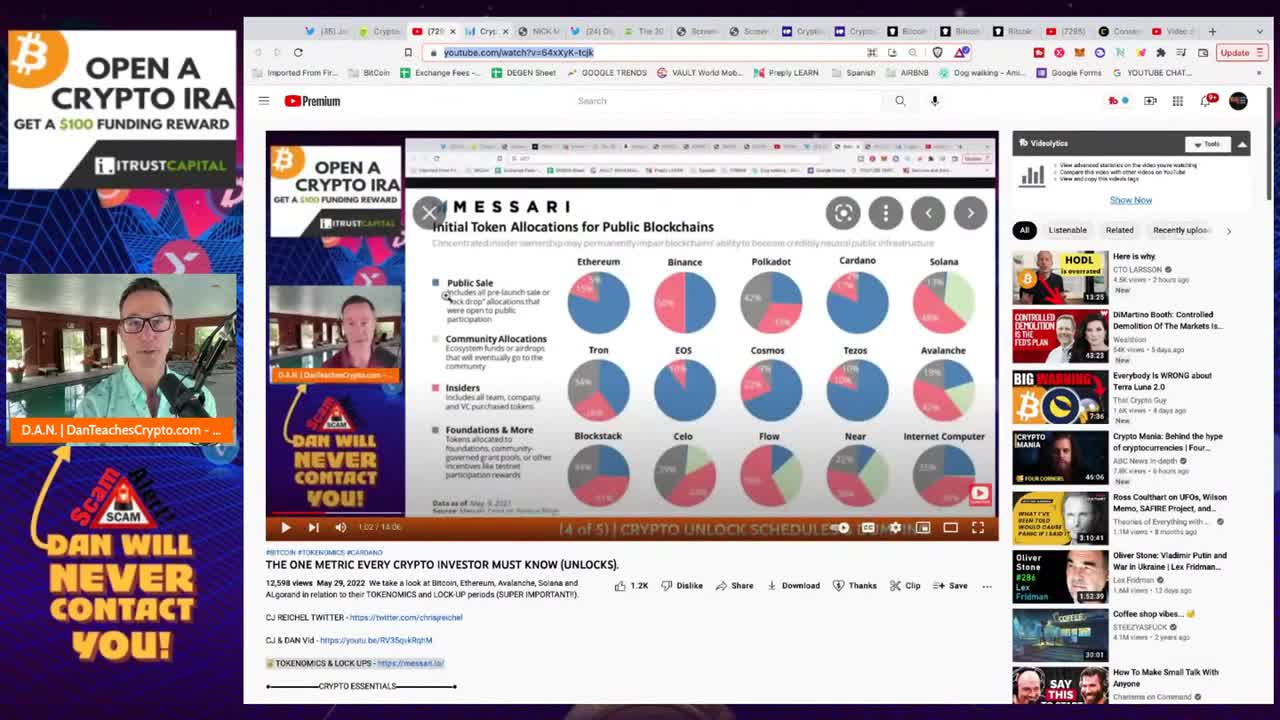Share the video
The image size is (1280, 720).
click(734, 586)
